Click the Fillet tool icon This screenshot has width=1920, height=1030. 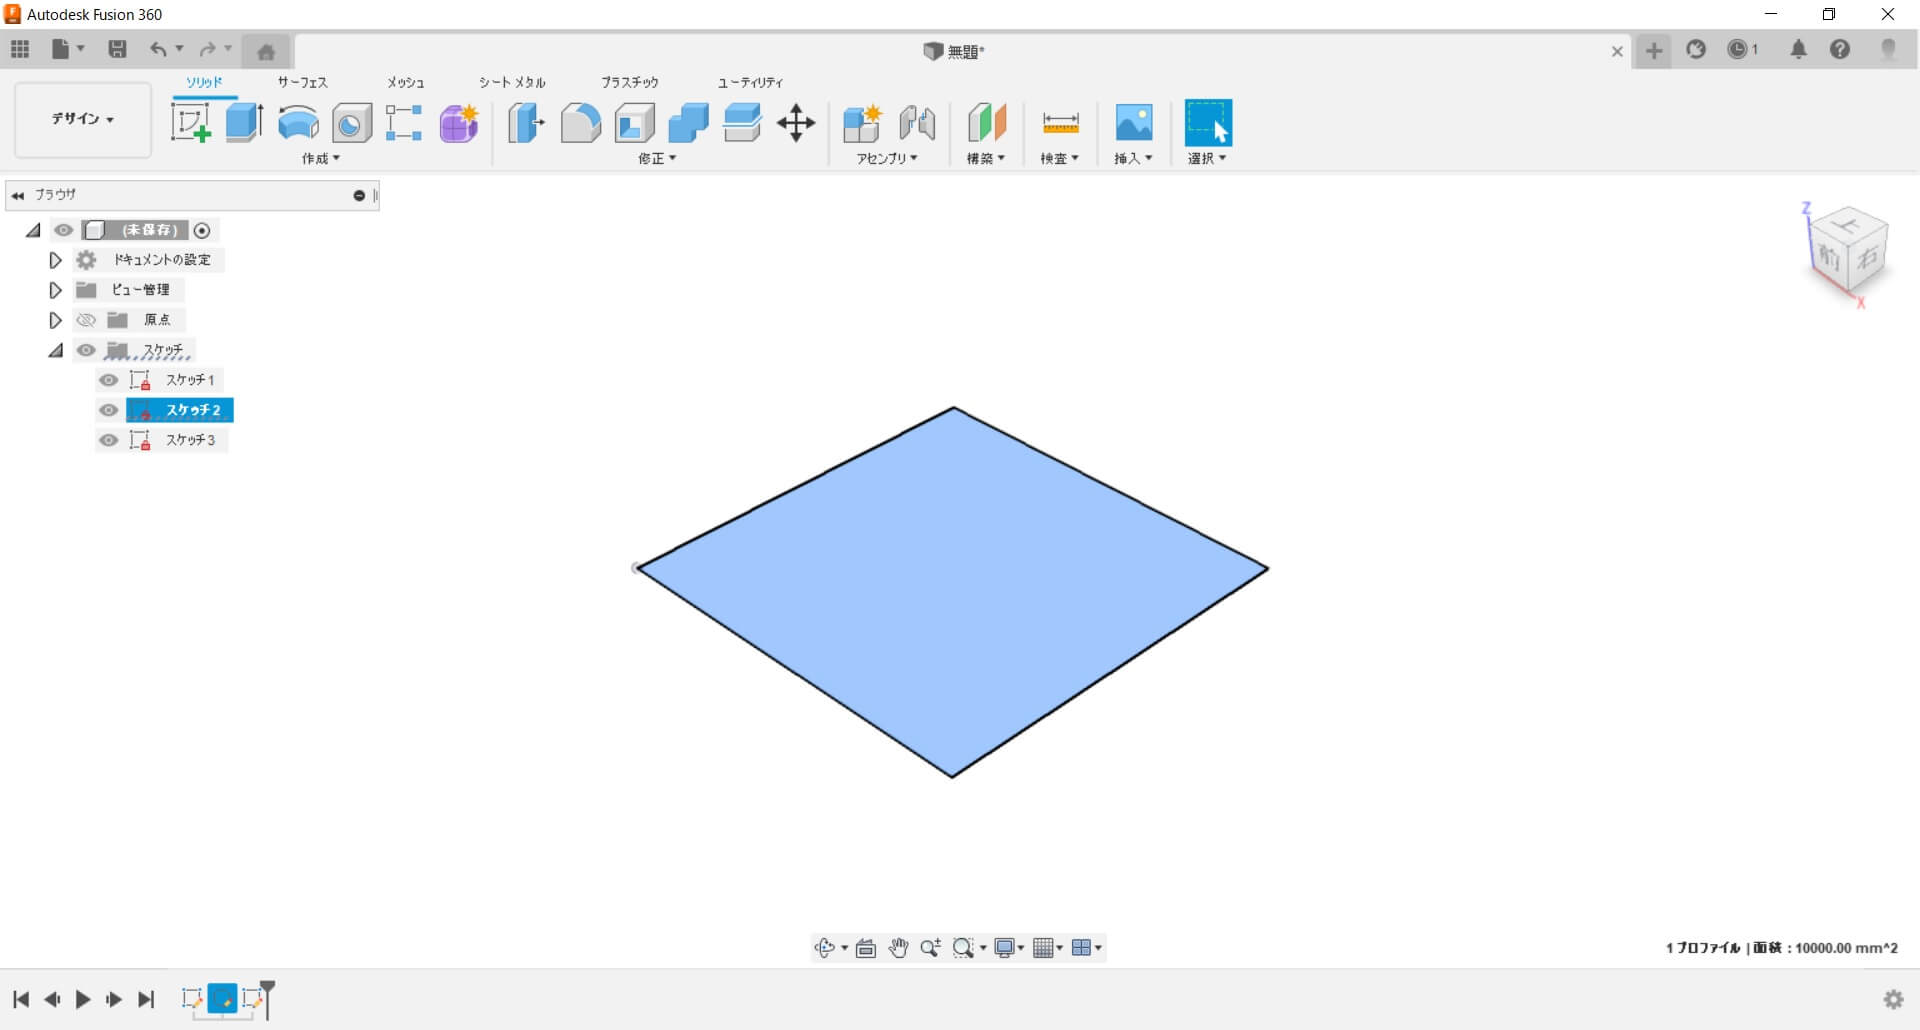(x=580, y=123)
